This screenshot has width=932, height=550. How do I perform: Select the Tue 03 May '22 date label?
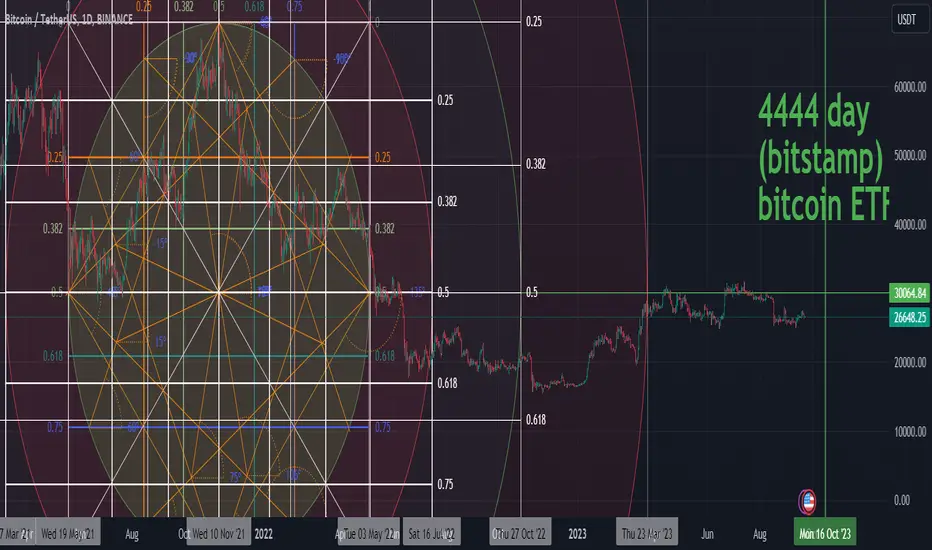[369, 533]
